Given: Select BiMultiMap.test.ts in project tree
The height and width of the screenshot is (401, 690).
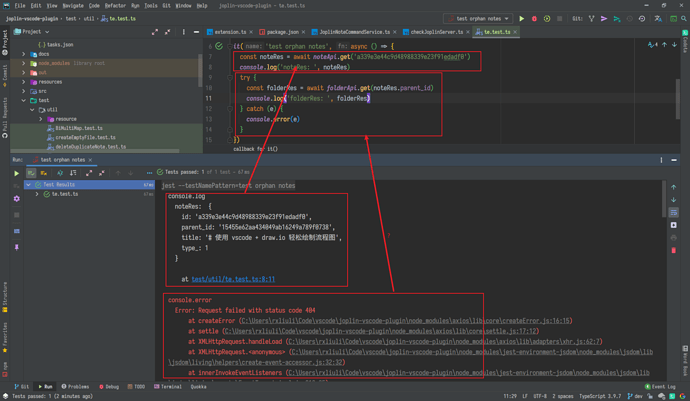Looking at the screenshot, I should [x=78, y=128].
